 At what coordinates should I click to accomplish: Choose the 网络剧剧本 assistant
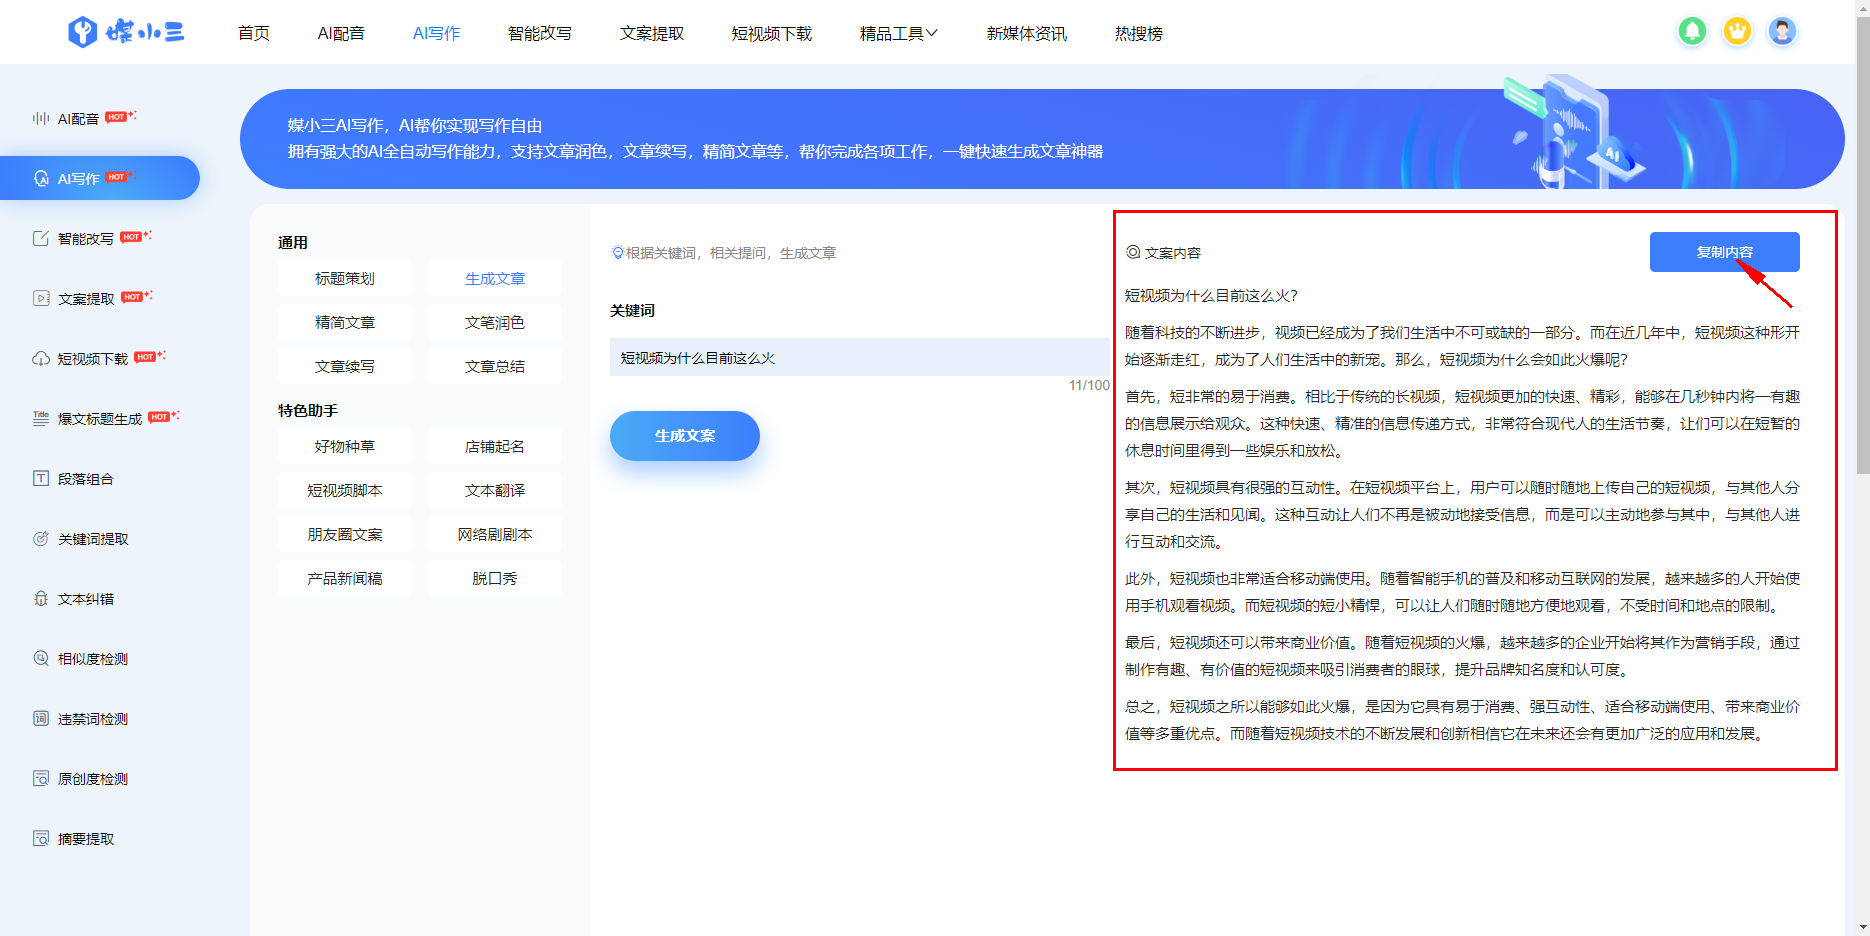coord(495,535)
